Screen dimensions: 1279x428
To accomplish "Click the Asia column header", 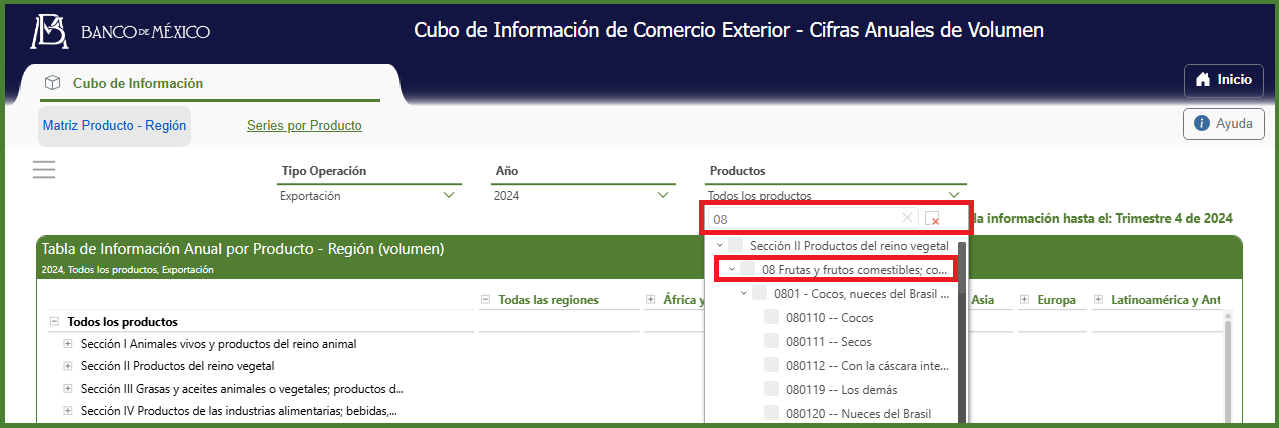I will pyautogui.click(x=982, y=299).
